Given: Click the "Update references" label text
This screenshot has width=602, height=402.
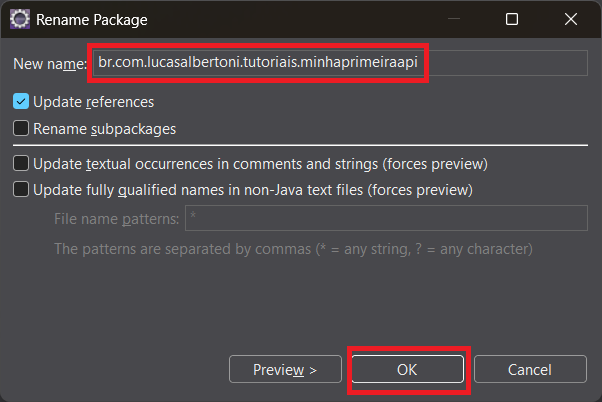Looking at the screenshot, I should coord(93,102).
